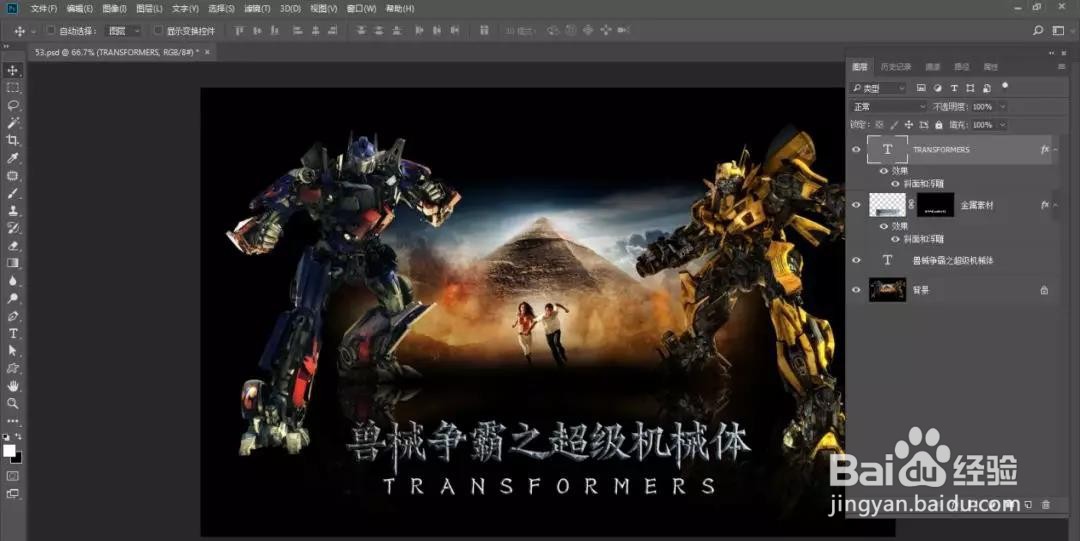Select the Pen tool
The image size is (1080, 541).
(x=12, y=316)
